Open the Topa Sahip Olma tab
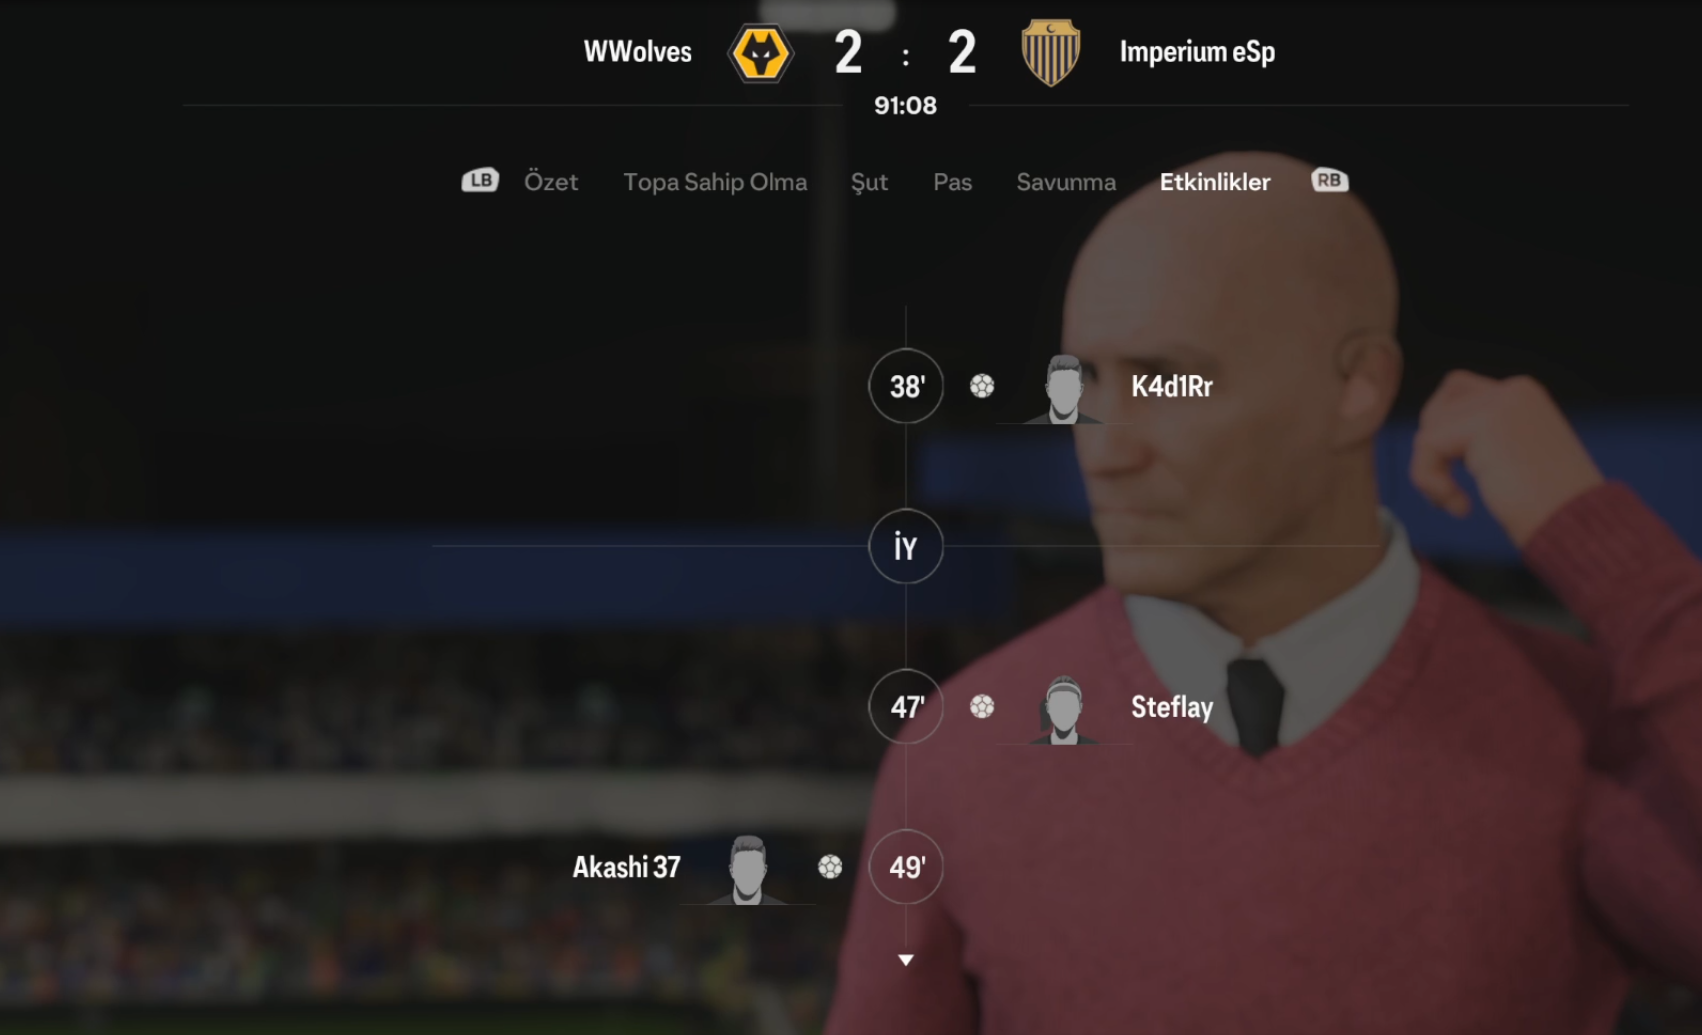Viewport: 1702px width, 1035px height. pos(715,182)
